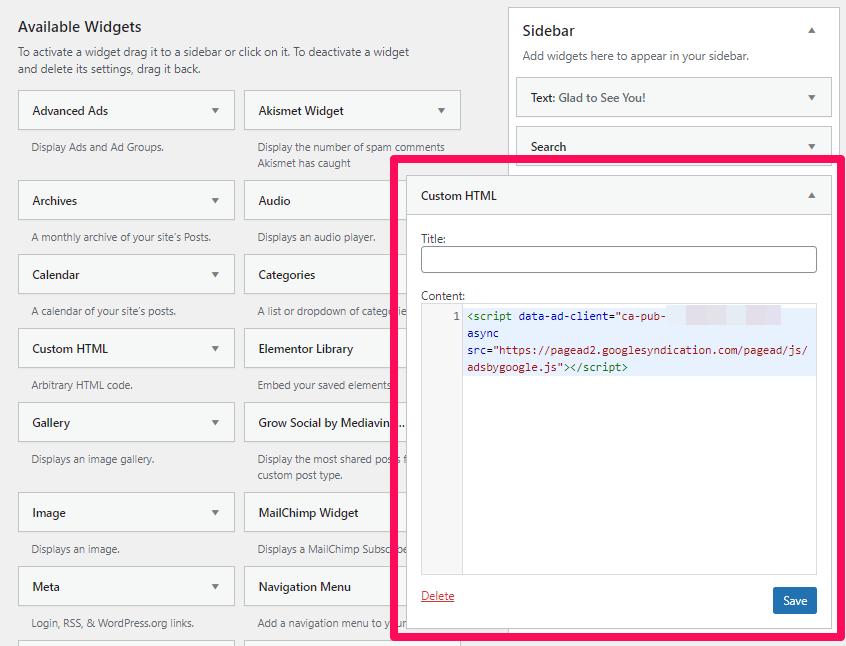This screenshot has height=646, width=846.
Task: Expand the Calendar widget arrow
Action: [x=215, y=275]
